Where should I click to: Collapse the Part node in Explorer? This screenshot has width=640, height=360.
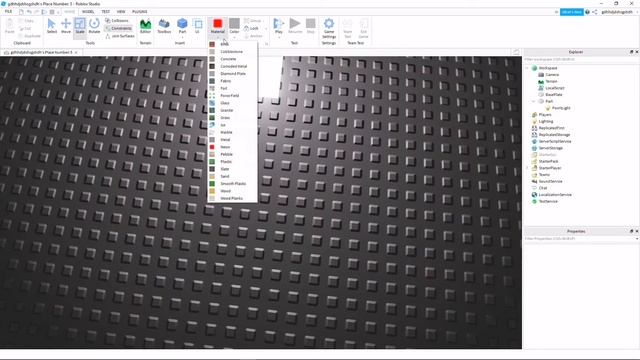point(533,101)
